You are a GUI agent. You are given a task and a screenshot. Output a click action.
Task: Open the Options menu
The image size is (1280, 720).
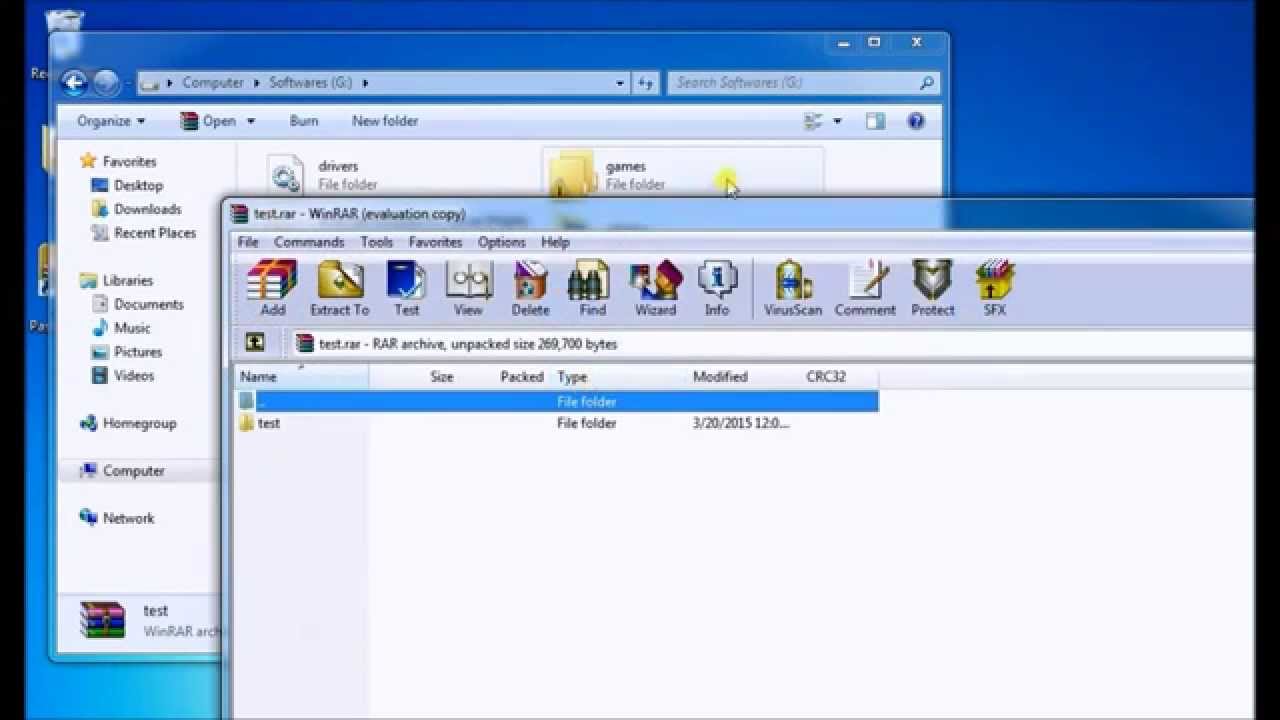(x=501, y=242)
